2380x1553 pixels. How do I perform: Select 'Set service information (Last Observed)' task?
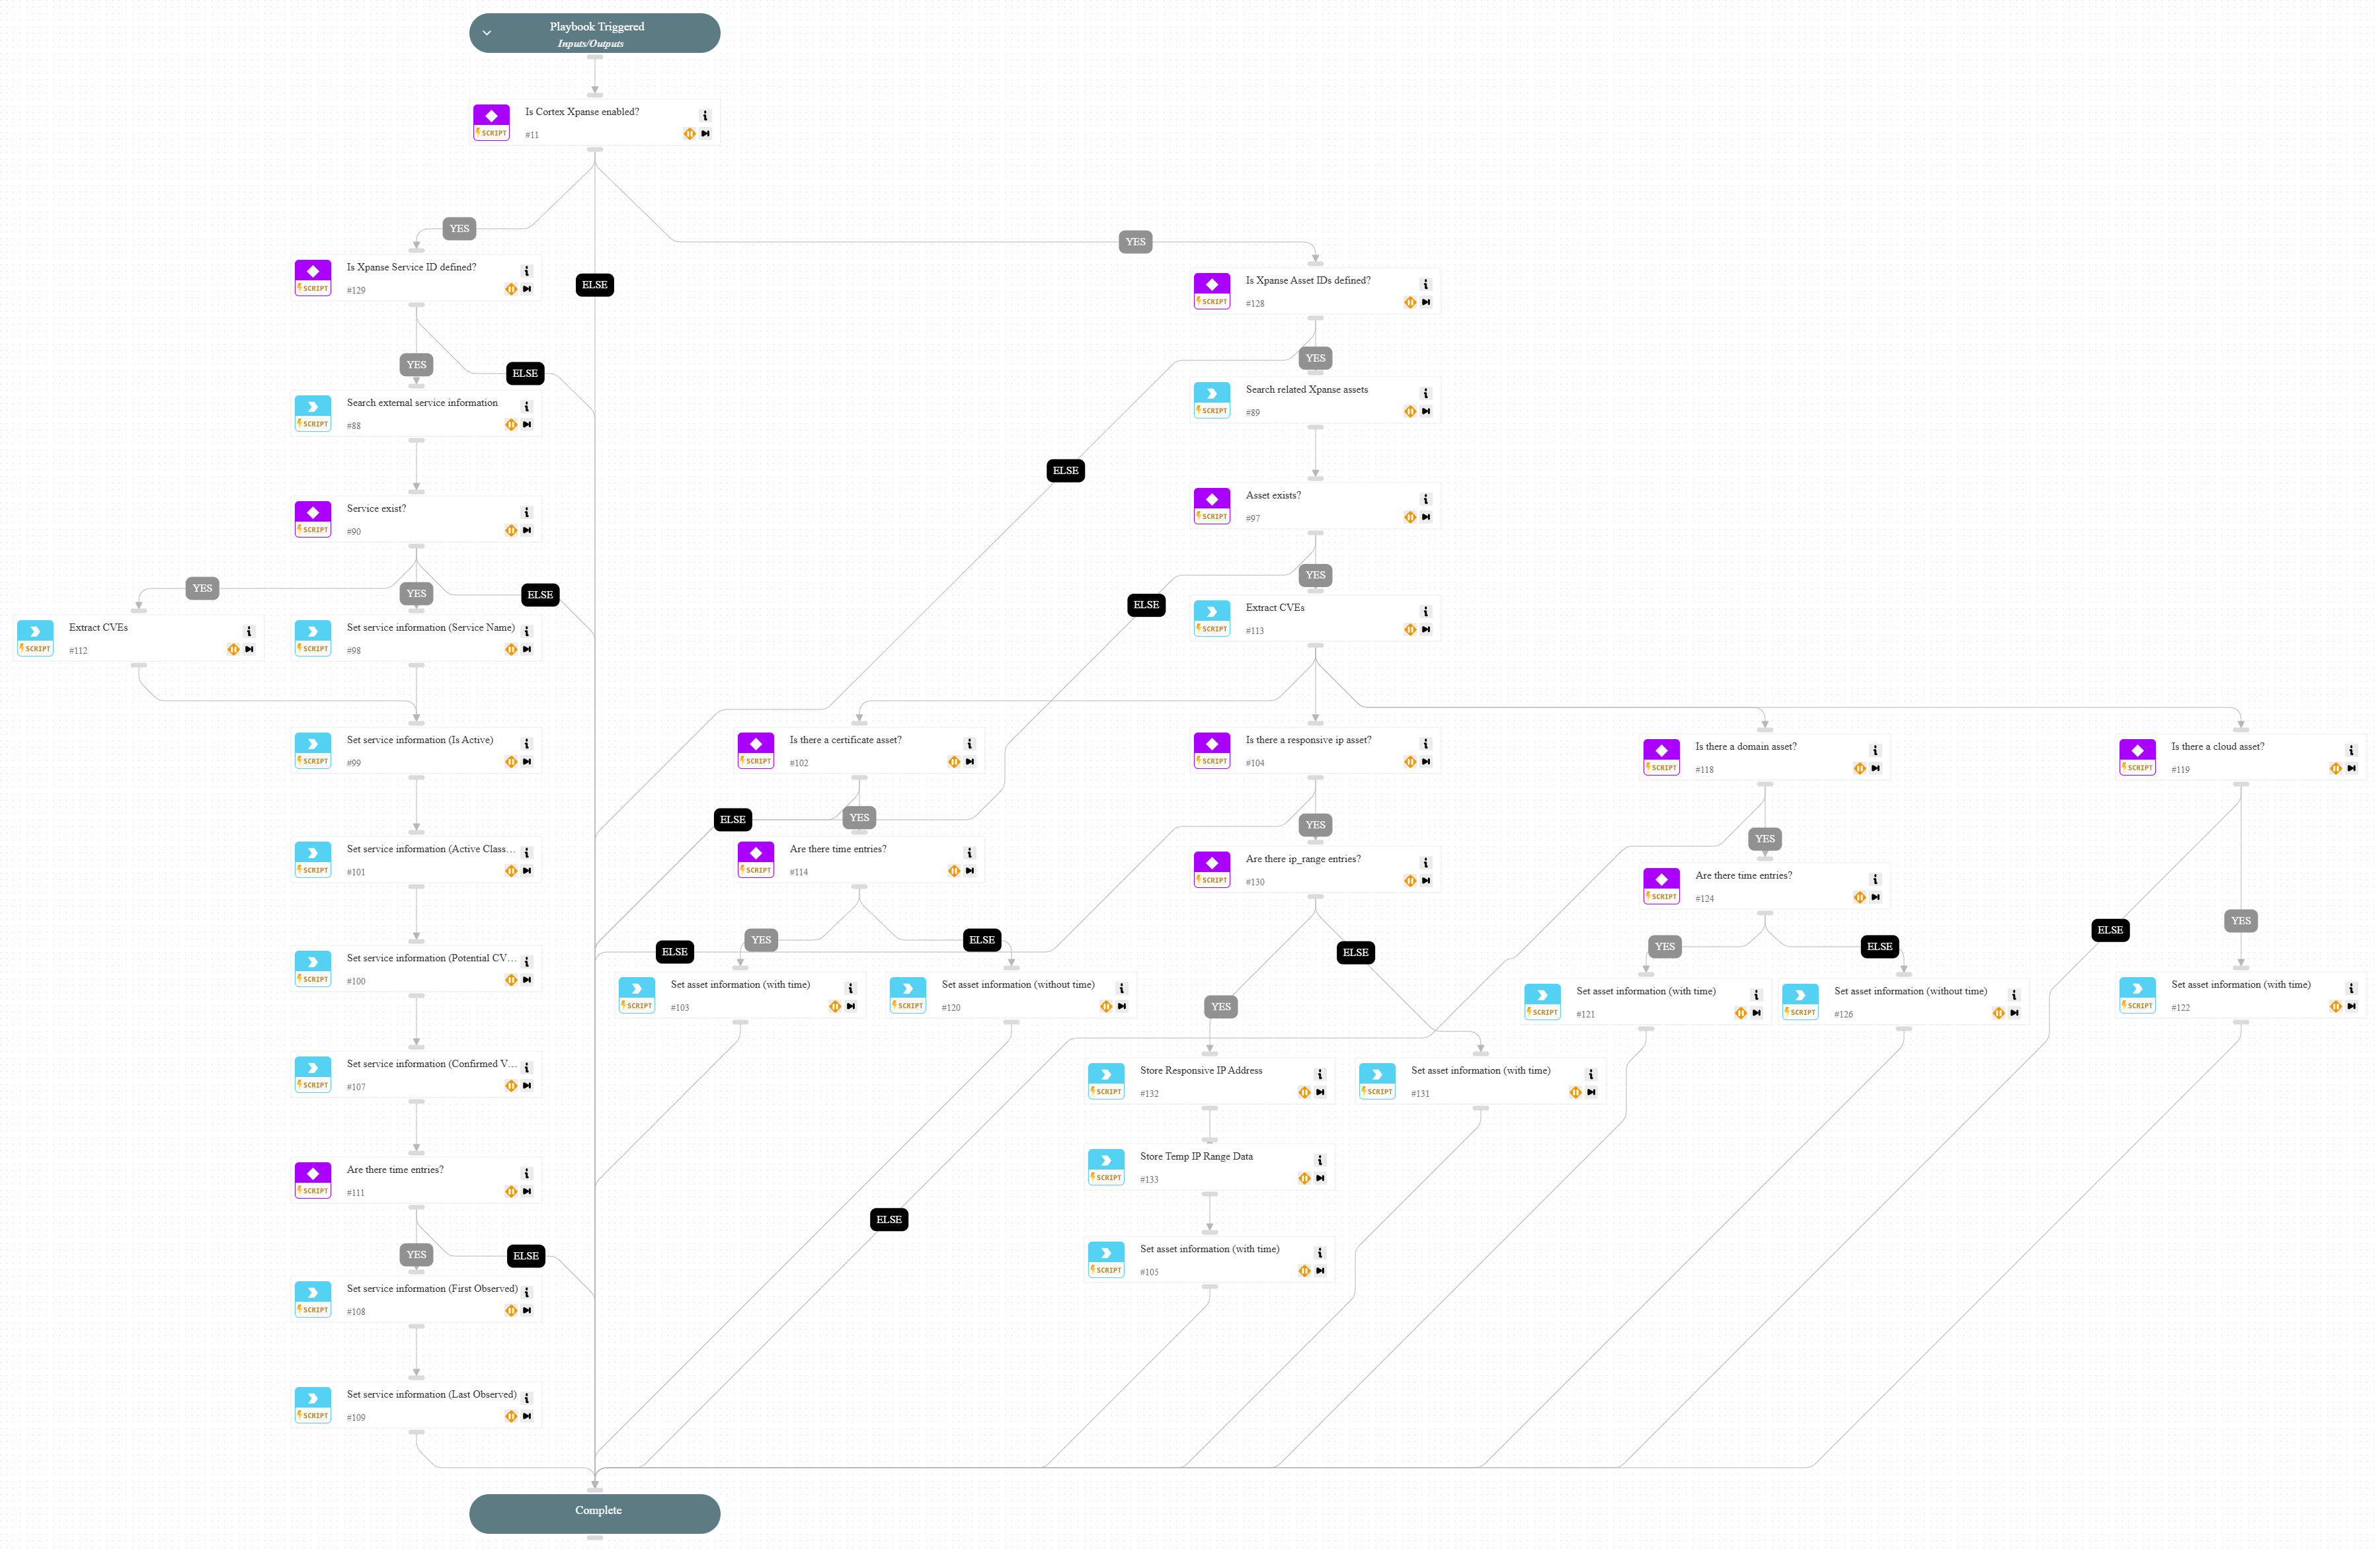[431, 1395]
